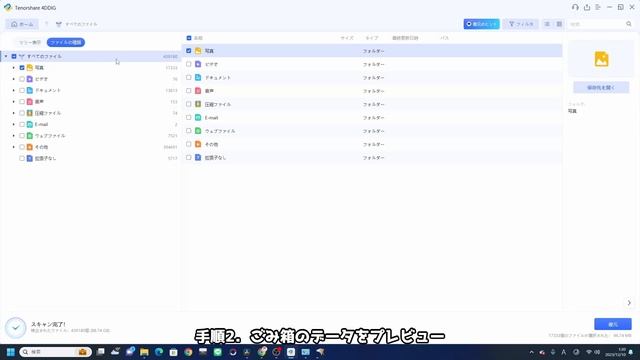Uncheck 写真 checkbox in file list

pos(189,51)
